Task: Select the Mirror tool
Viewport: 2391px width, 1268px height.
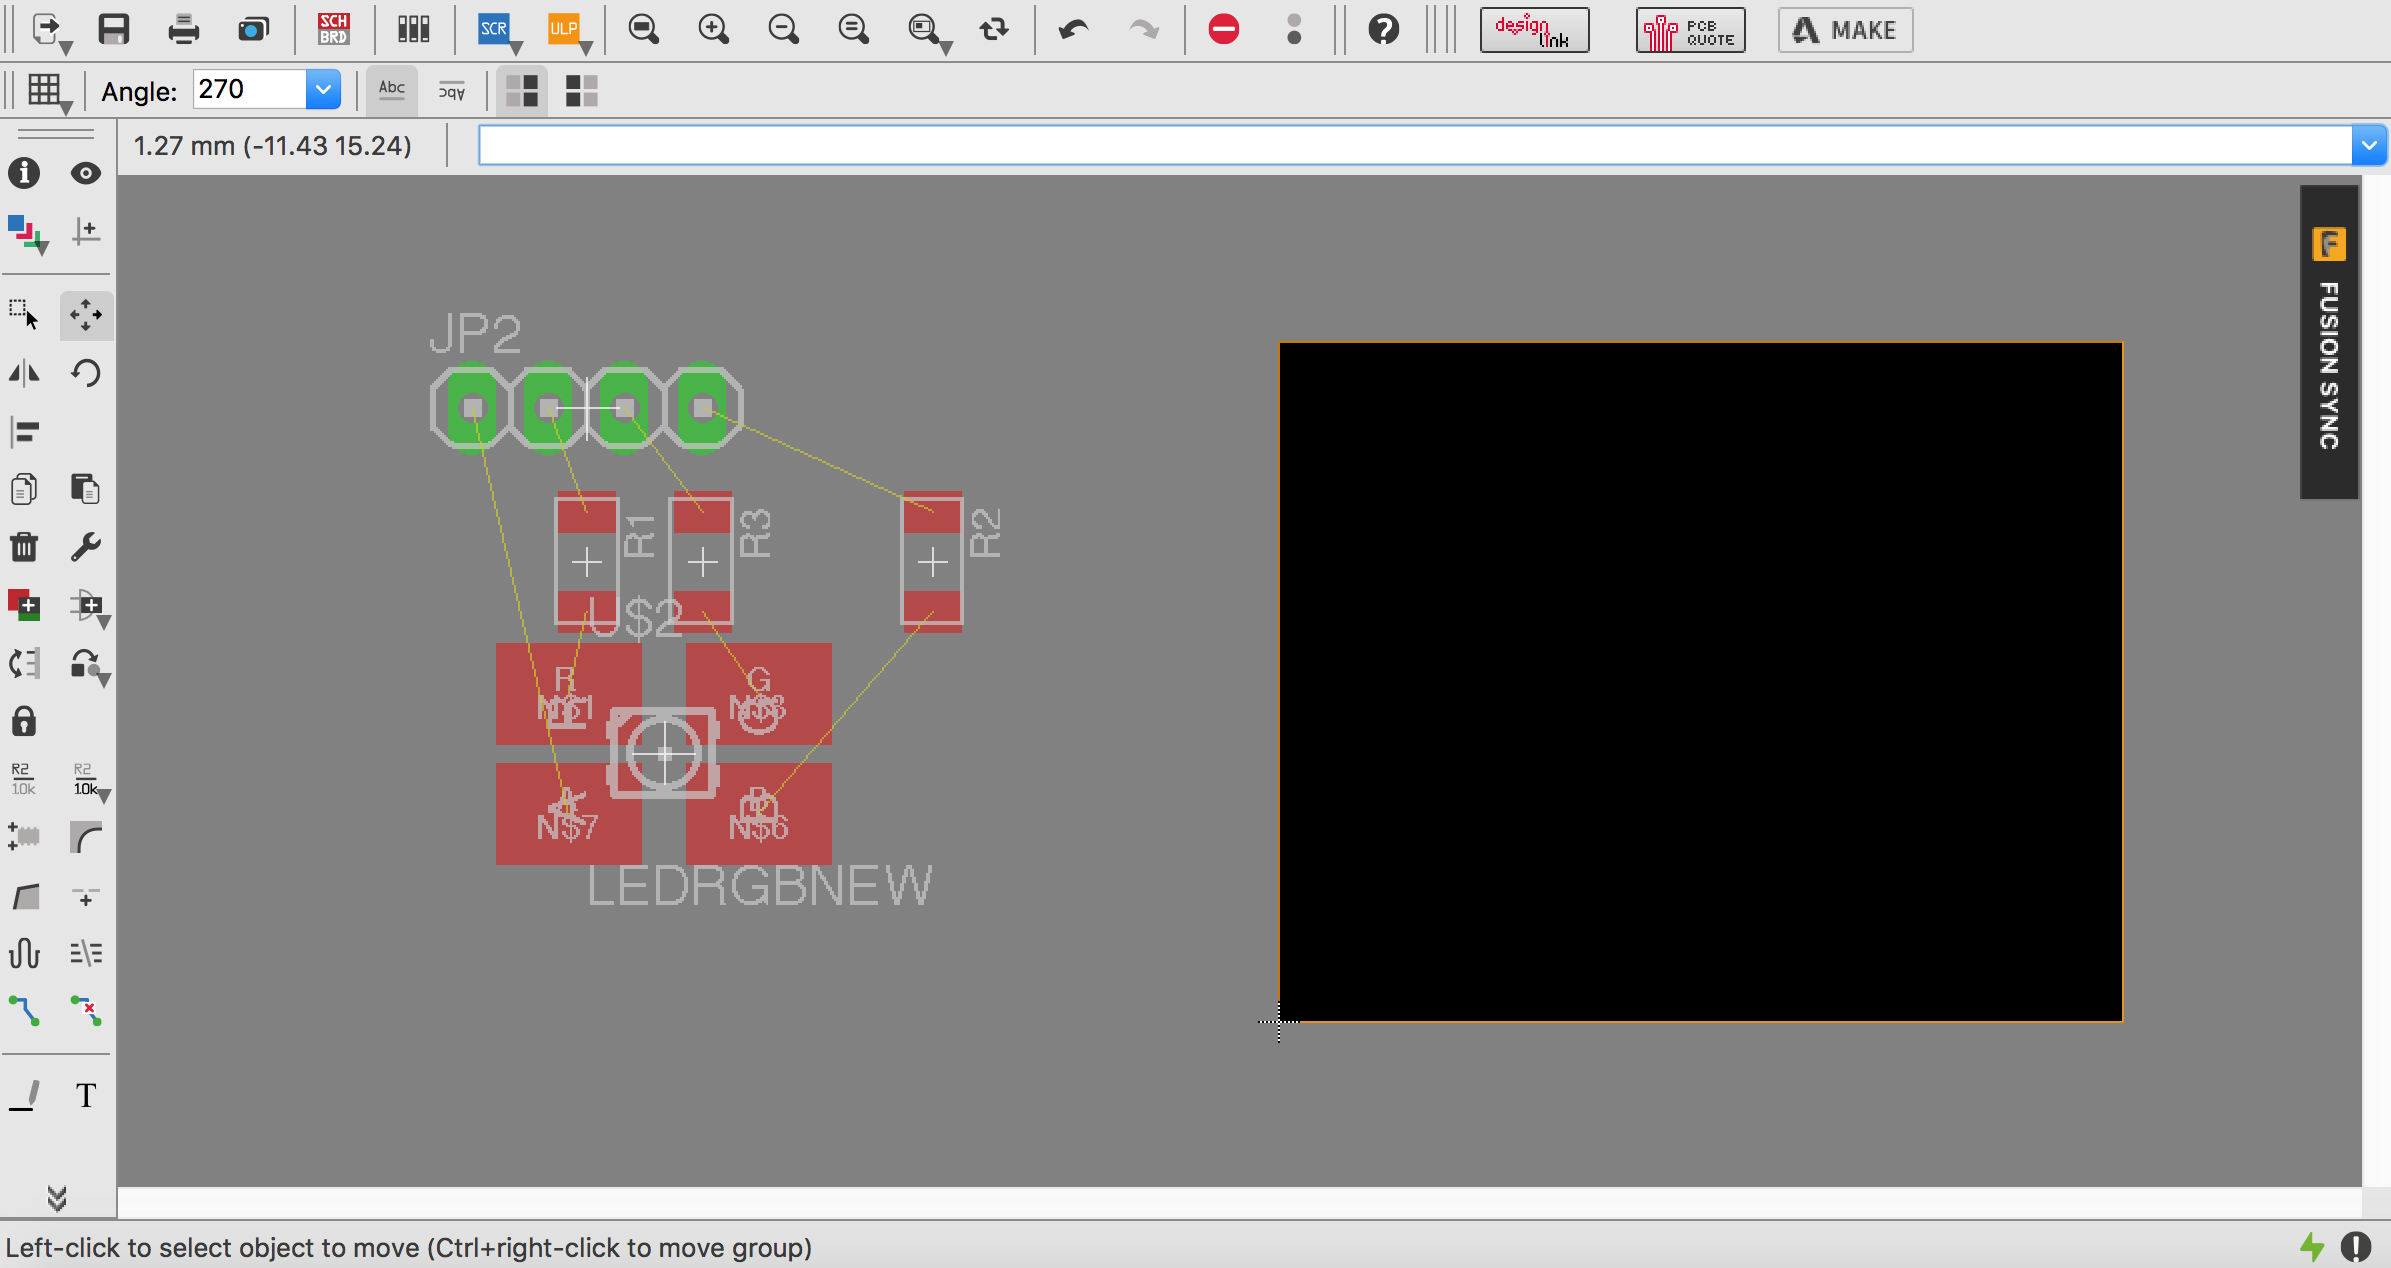Action: [24, 374]
